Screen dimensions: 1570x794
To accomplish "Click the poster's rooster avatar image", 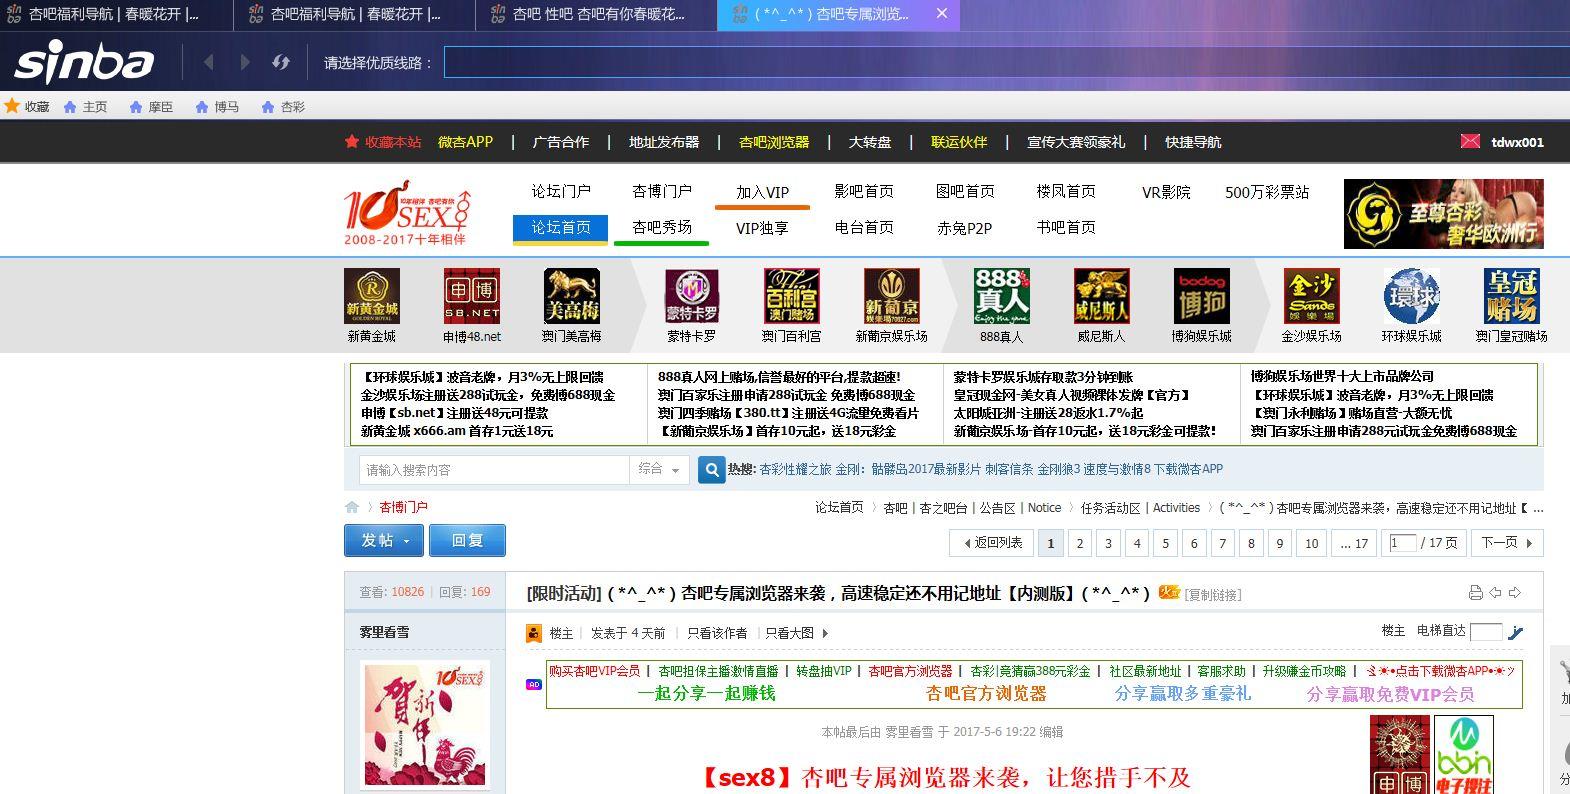I will (x=425, y=726).
